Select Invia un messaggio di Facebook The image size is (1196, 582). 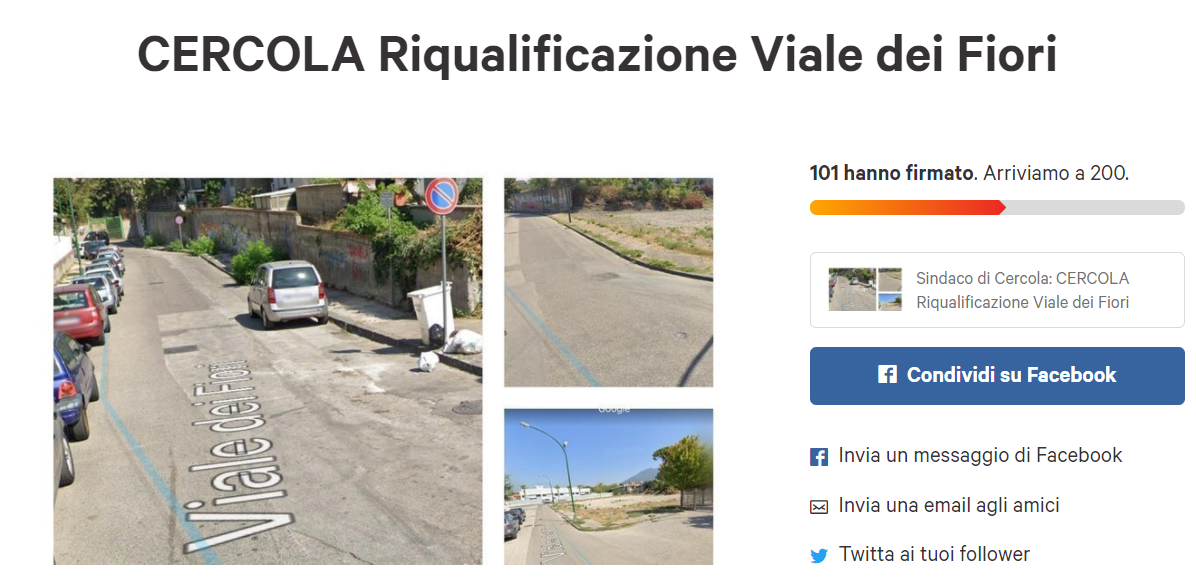[x=980, y=455]
